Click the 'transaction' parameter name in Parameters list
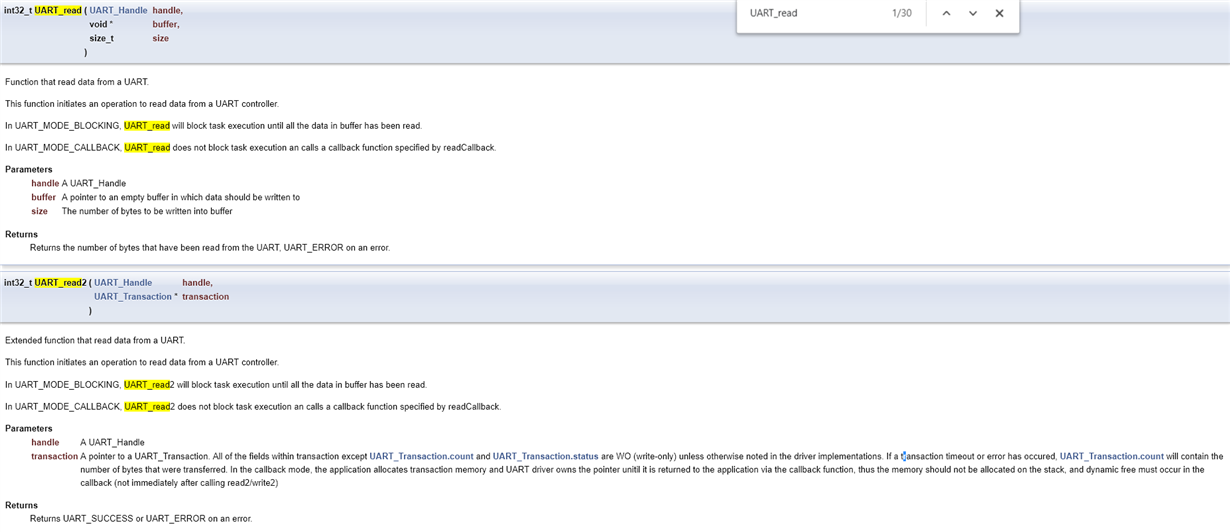 (54, 456)
